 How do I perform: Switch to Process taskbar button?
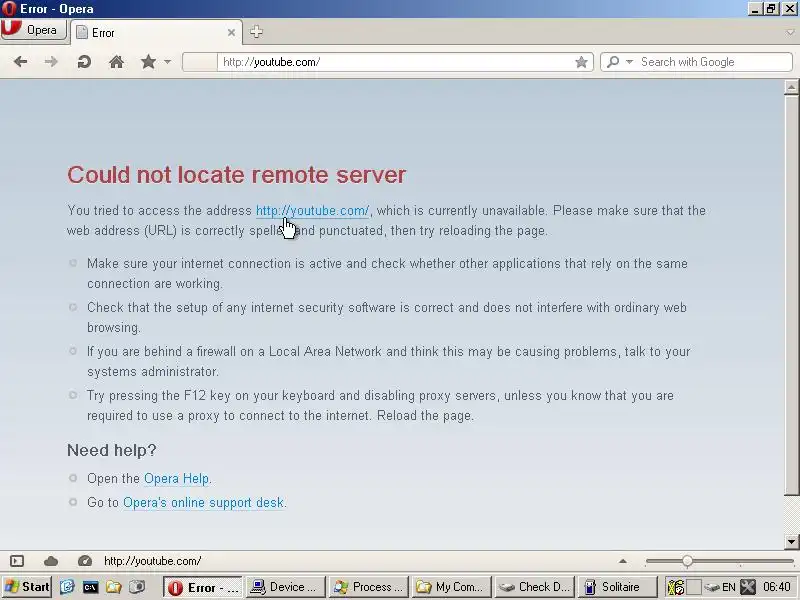[x=368, y=587]
